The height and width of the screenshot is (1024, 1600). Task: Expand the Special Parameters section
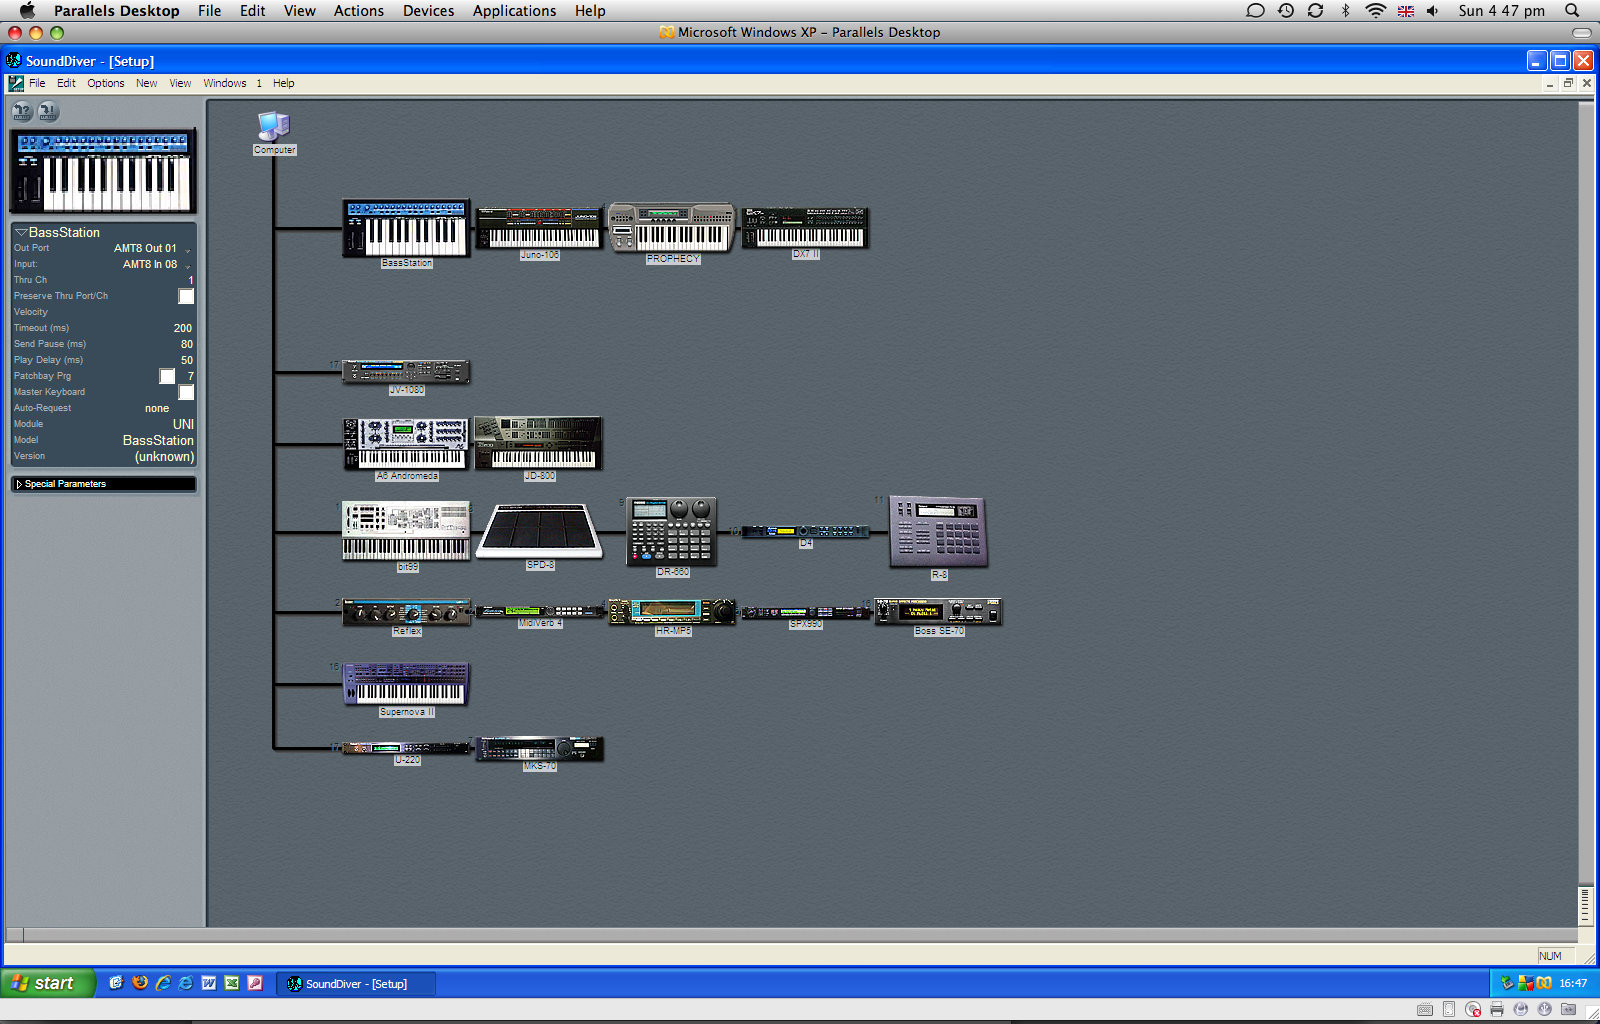[19, 484]
